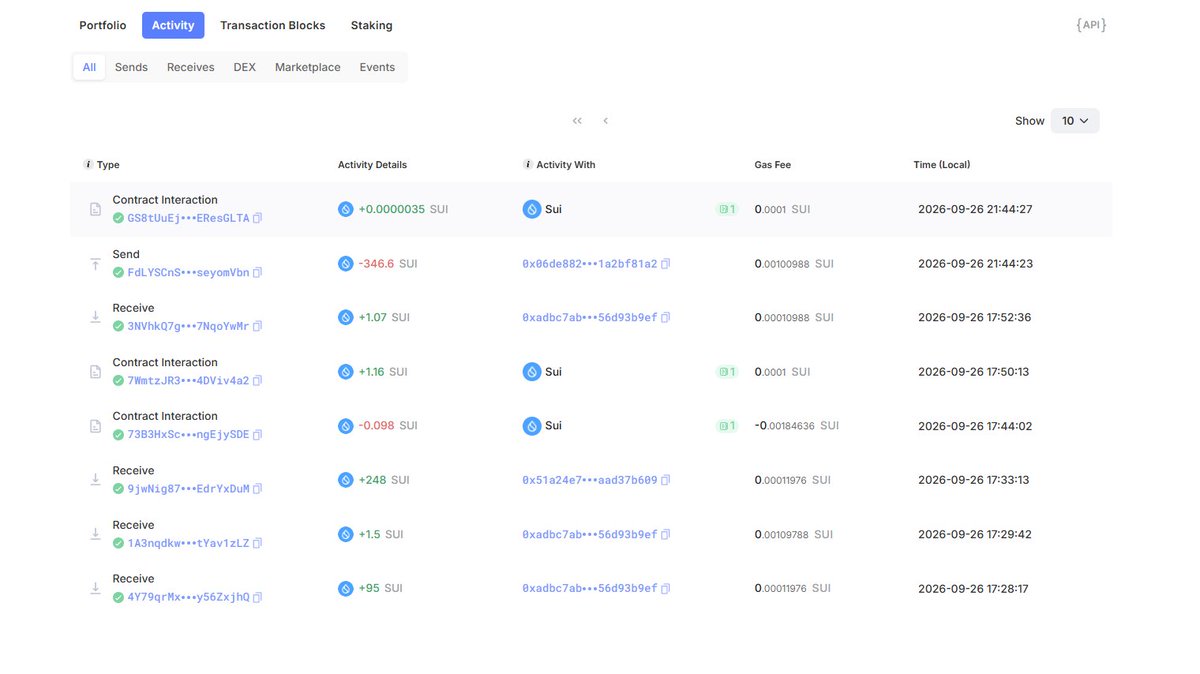Copy address in the 17:52:36 Receive row
Image resolution: width=1200 pixels, height=674 pixels.
pyautogui.click(x=666, y=318)
